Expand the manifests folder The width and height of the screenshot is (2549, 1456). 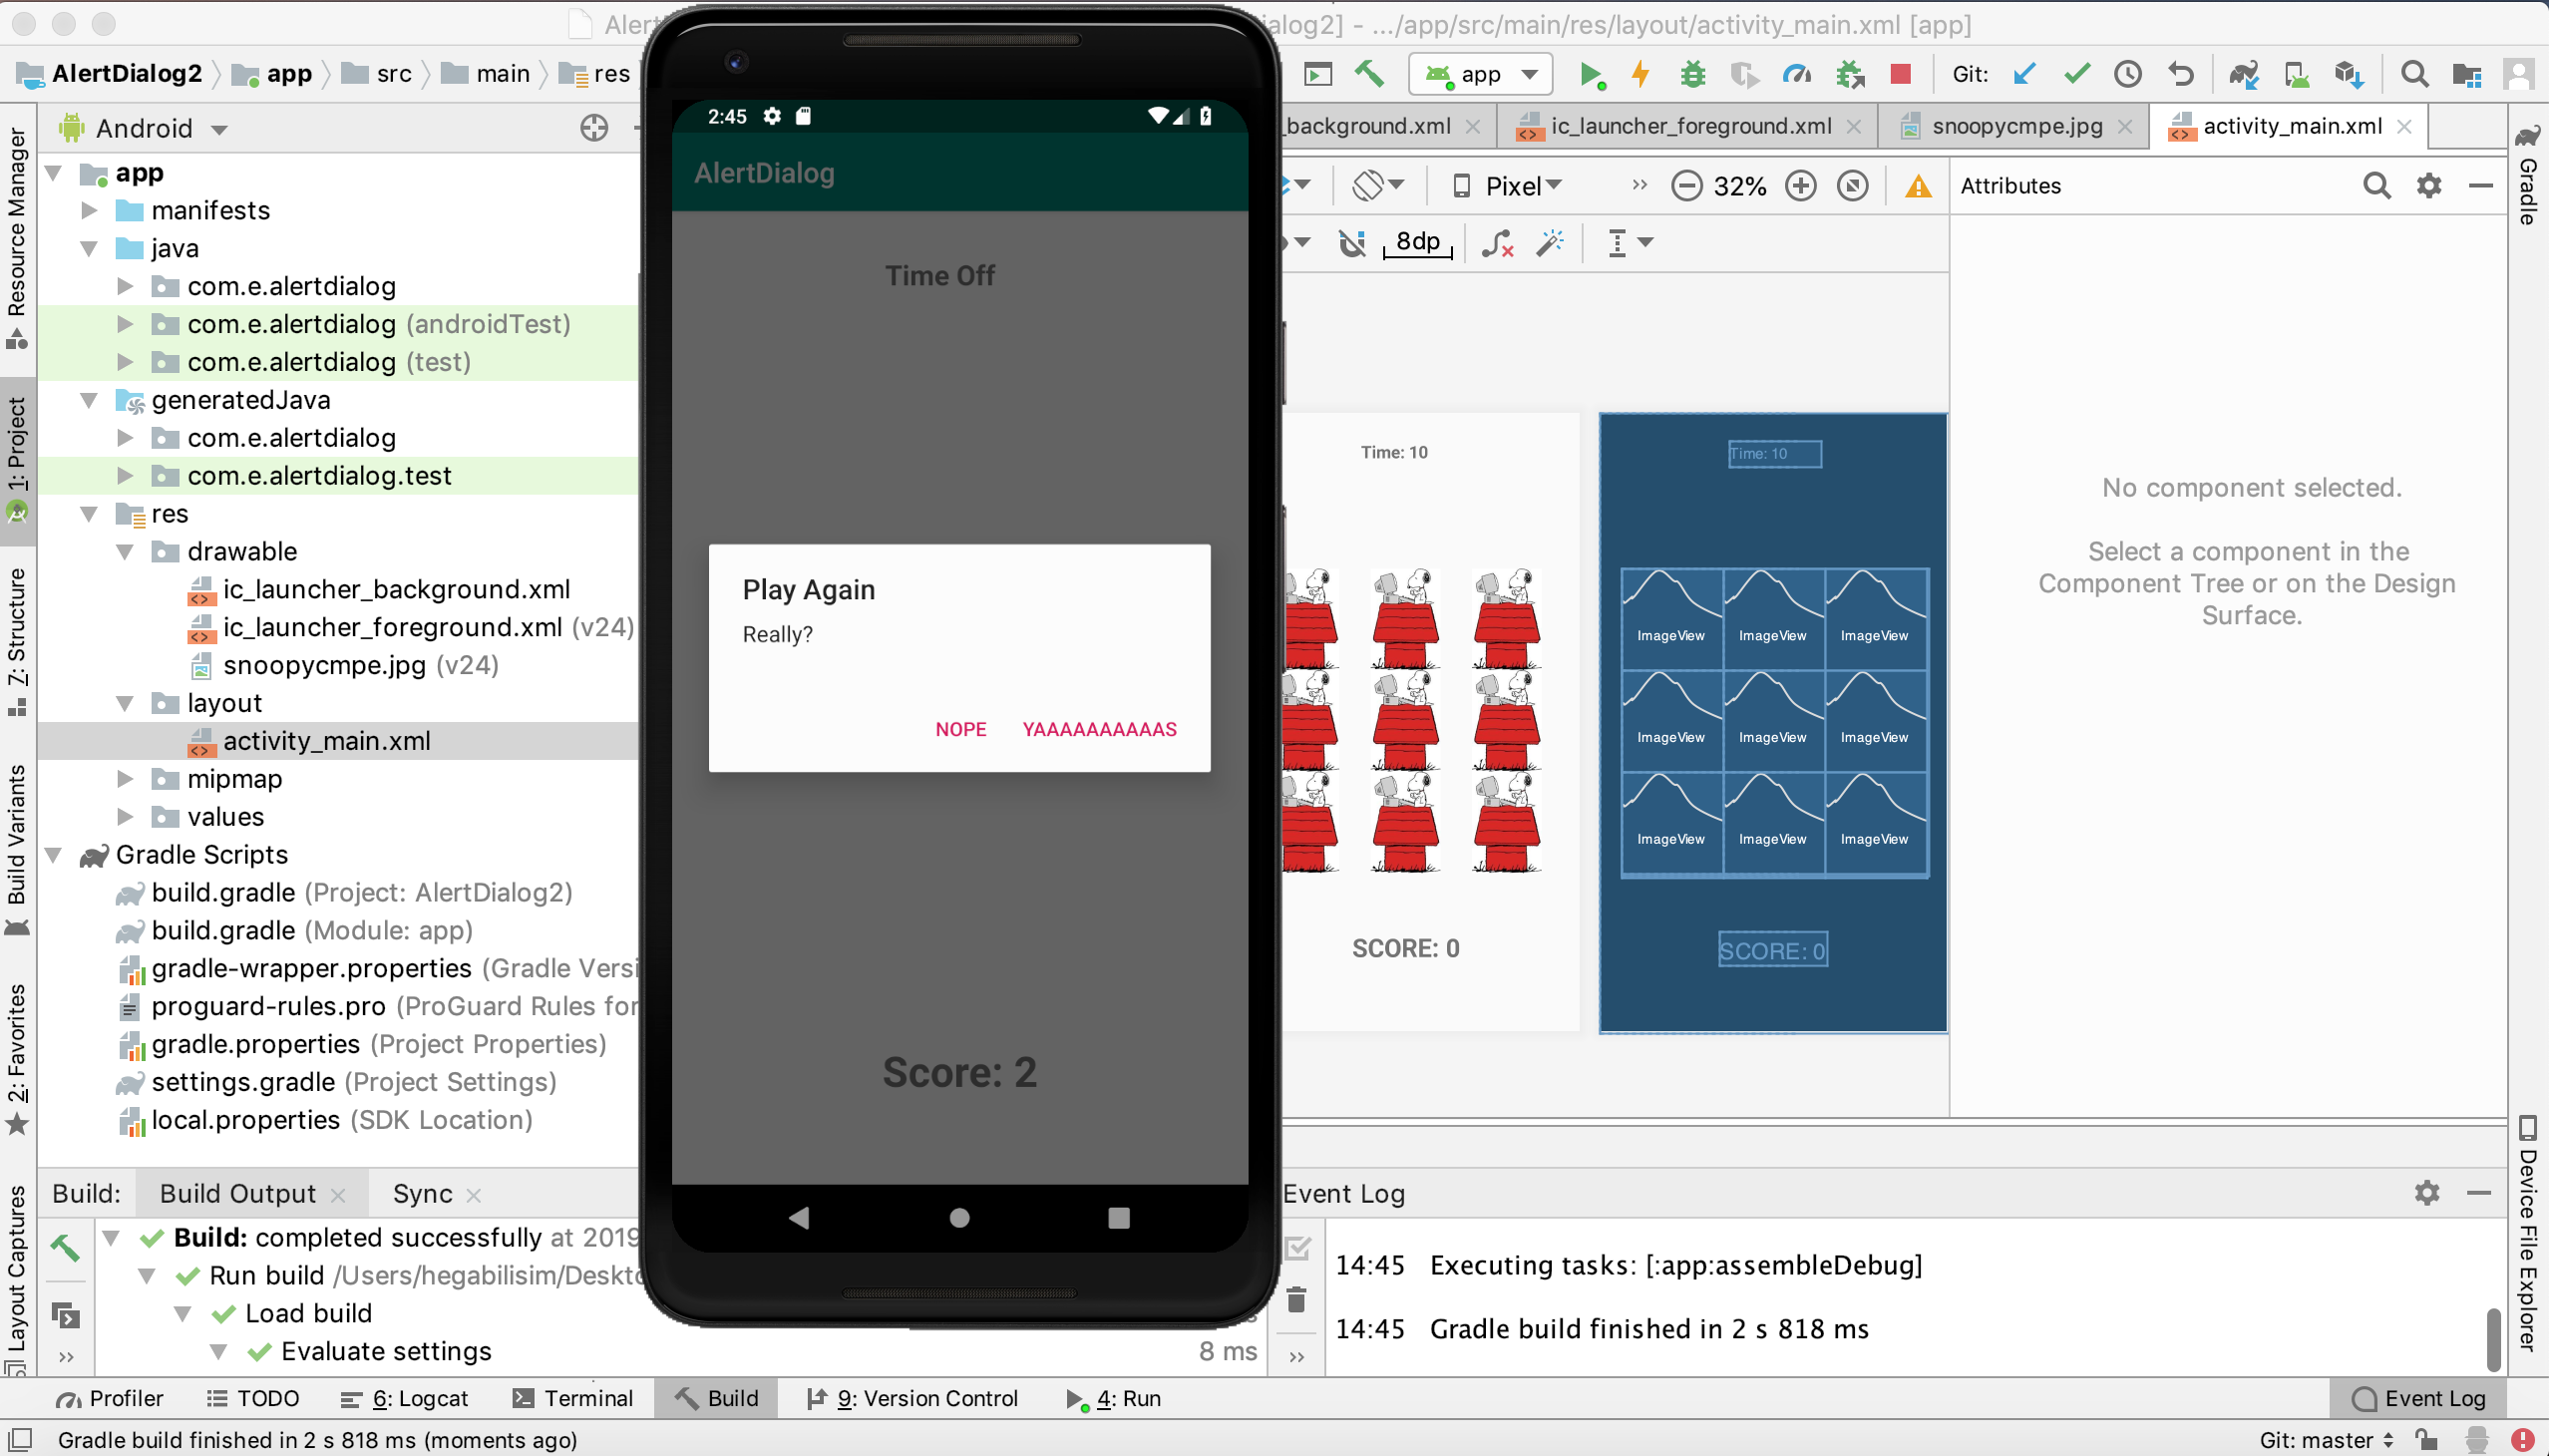(89, 210)
